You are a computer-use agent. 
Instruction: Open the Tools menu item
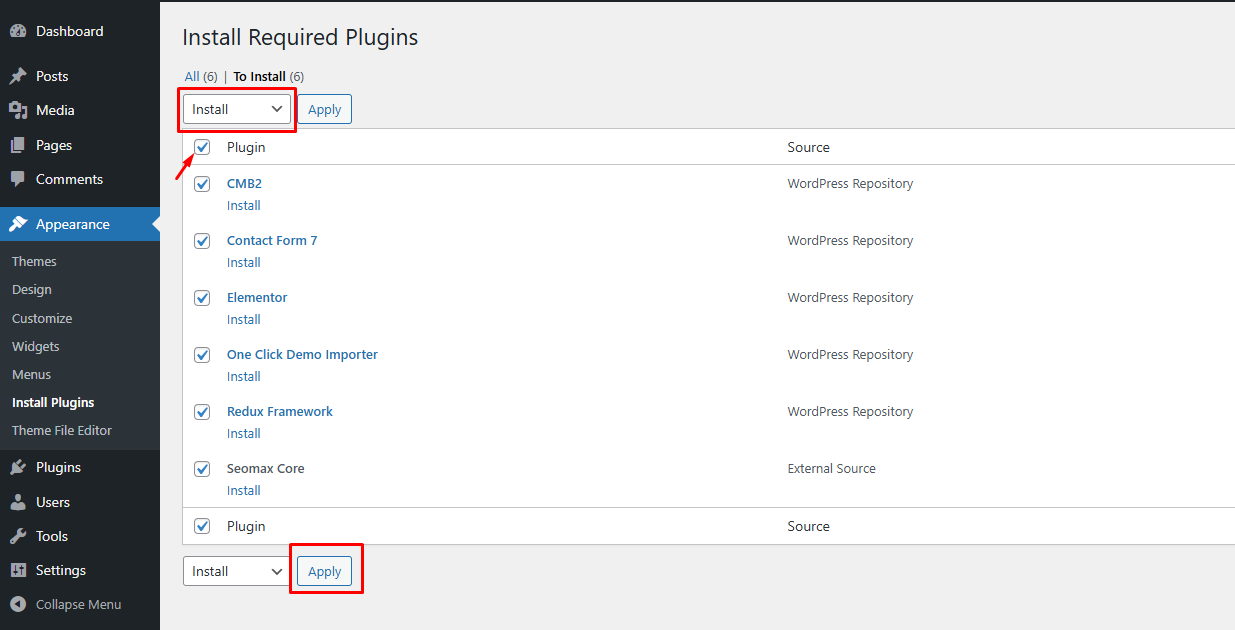tap(52, 536)
